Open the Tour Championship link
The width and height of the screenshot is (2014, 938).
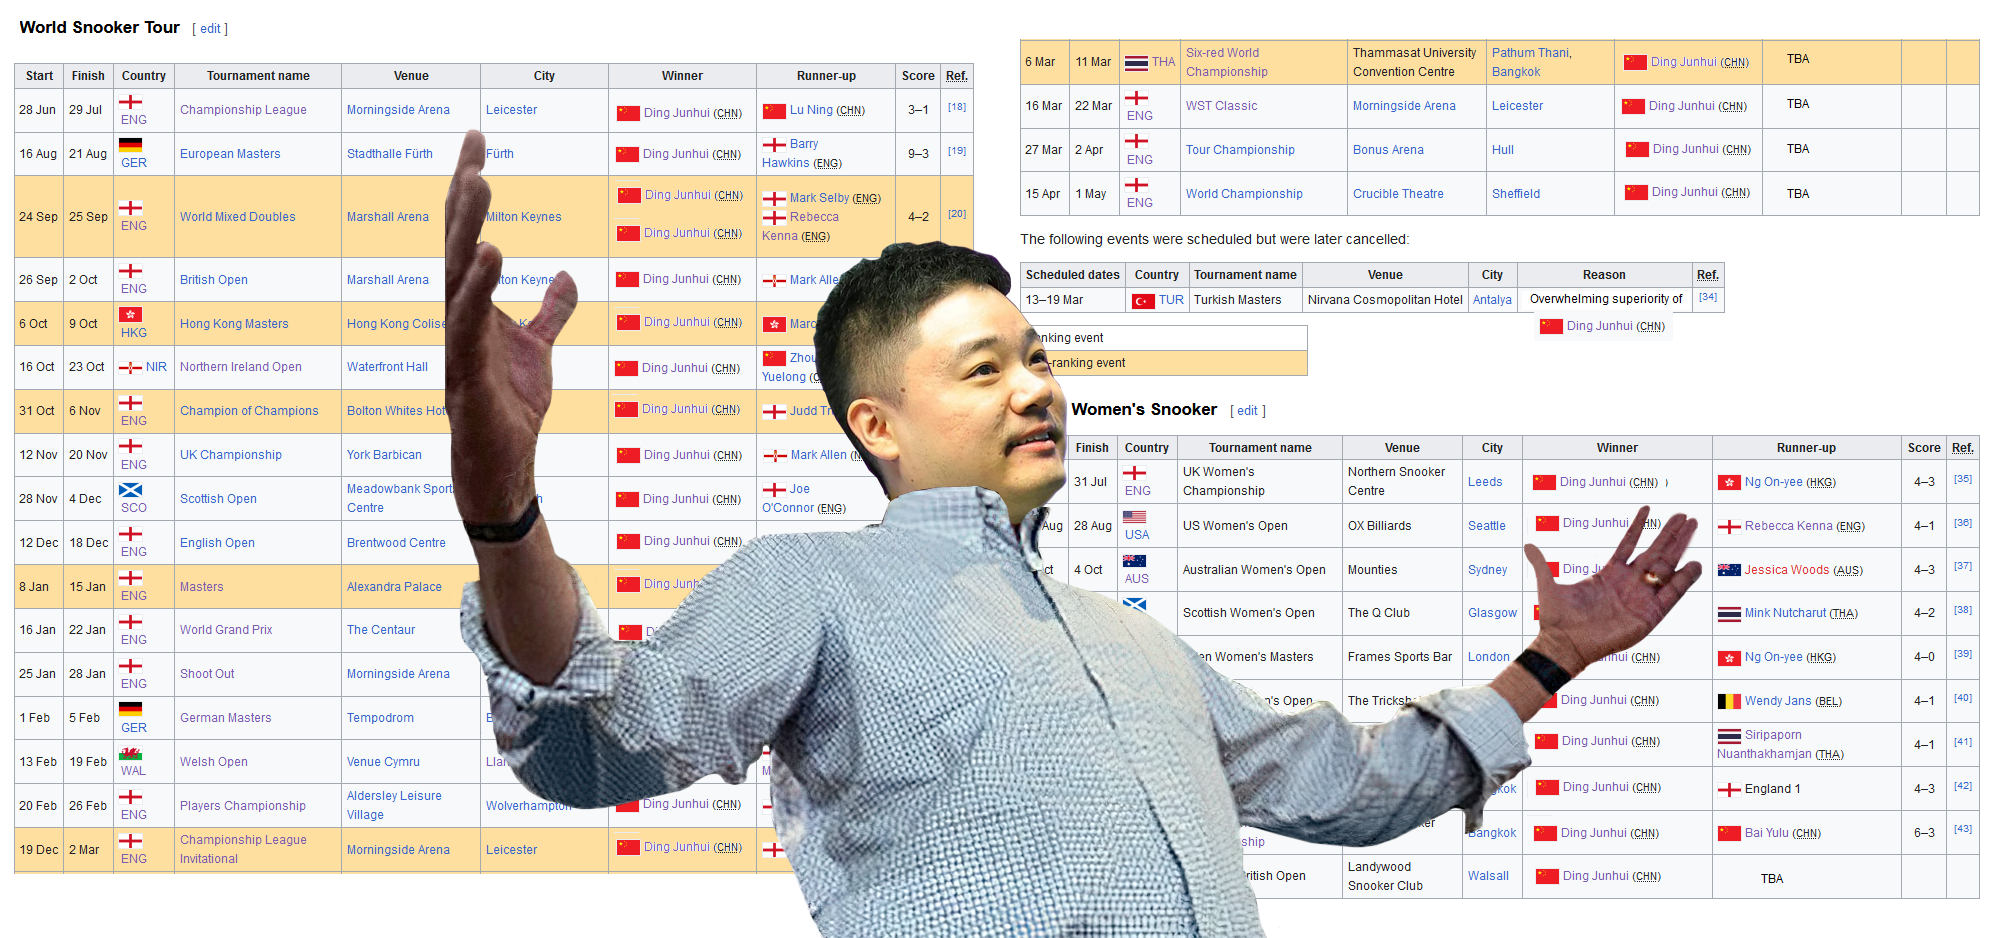pos(1240,150)
